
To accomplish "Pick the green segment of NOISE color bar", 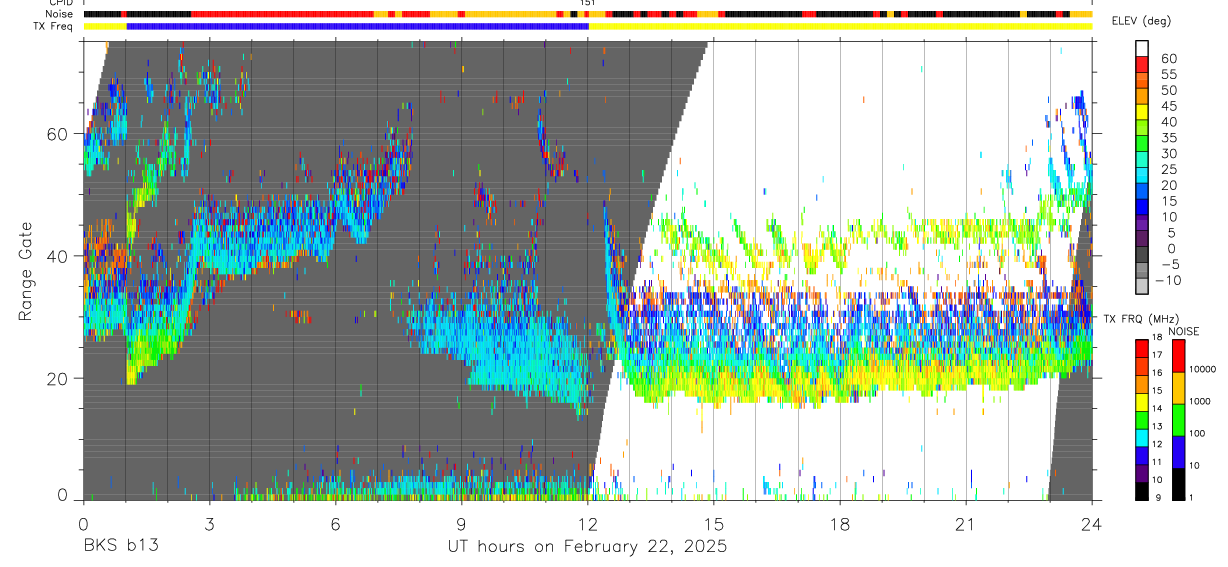I will coord(1179,419).
